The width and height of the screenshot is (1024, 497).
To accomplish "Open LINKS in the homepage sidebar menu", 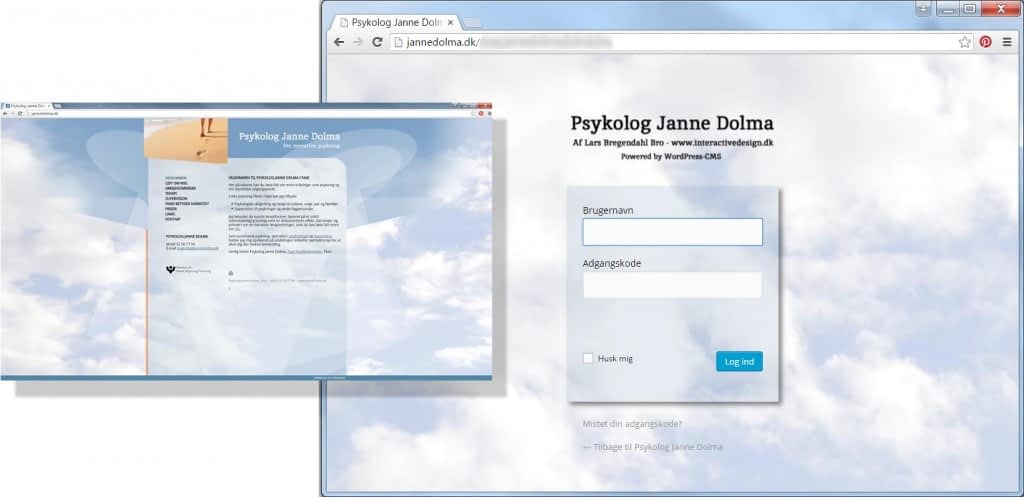I will coord(170,214).
